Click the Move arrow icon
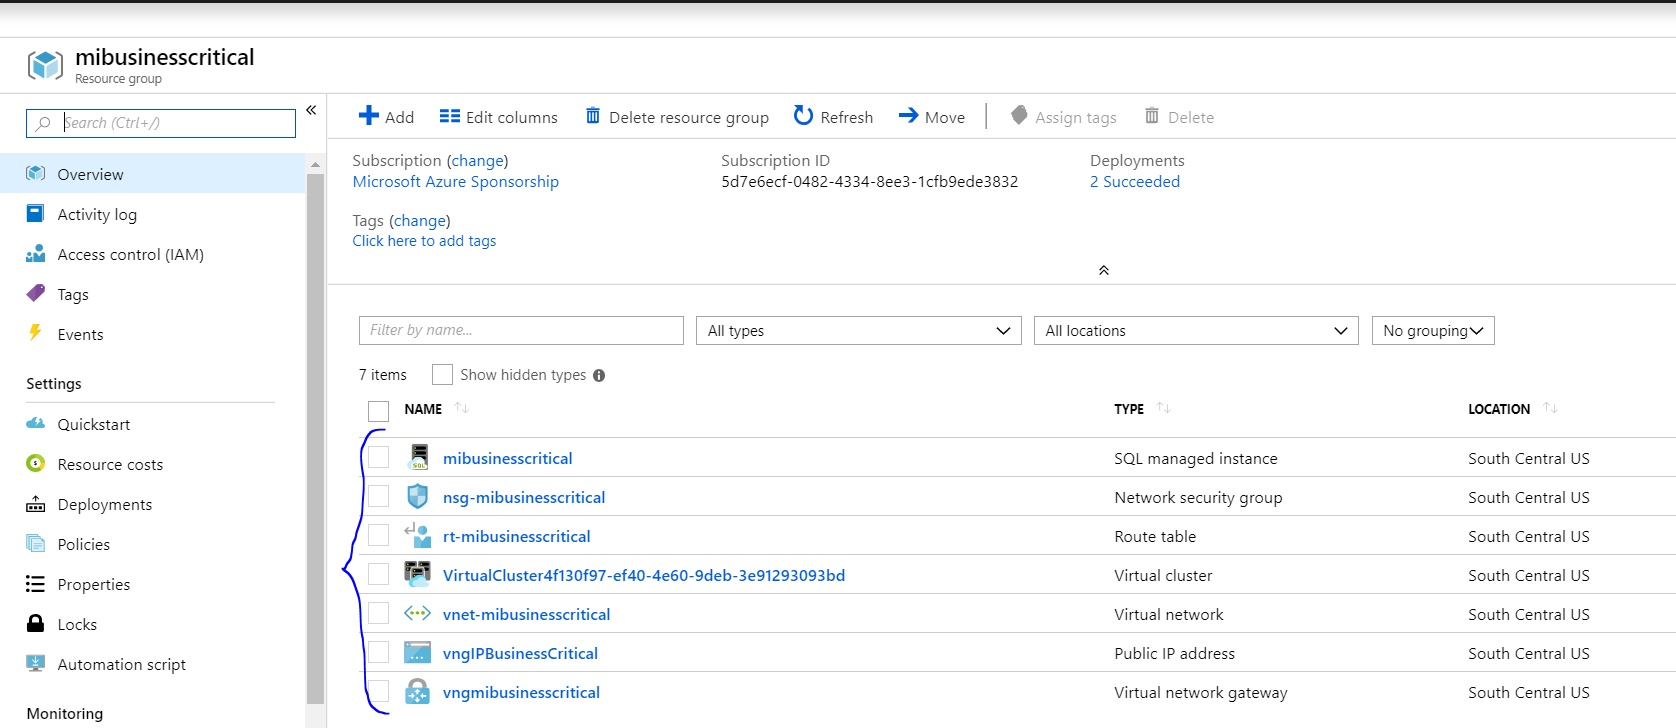The width and height of the screenshot is (1676, 728). click(x=908, y=116)
